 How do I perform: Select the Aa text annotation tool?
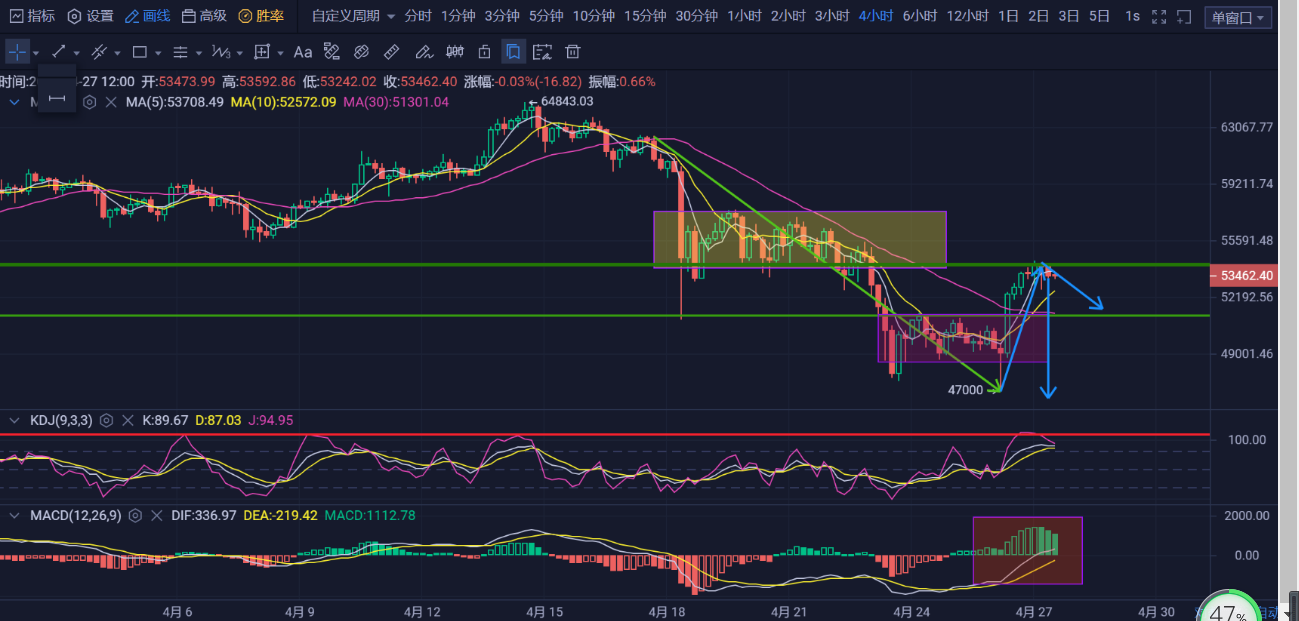[303, 51]
